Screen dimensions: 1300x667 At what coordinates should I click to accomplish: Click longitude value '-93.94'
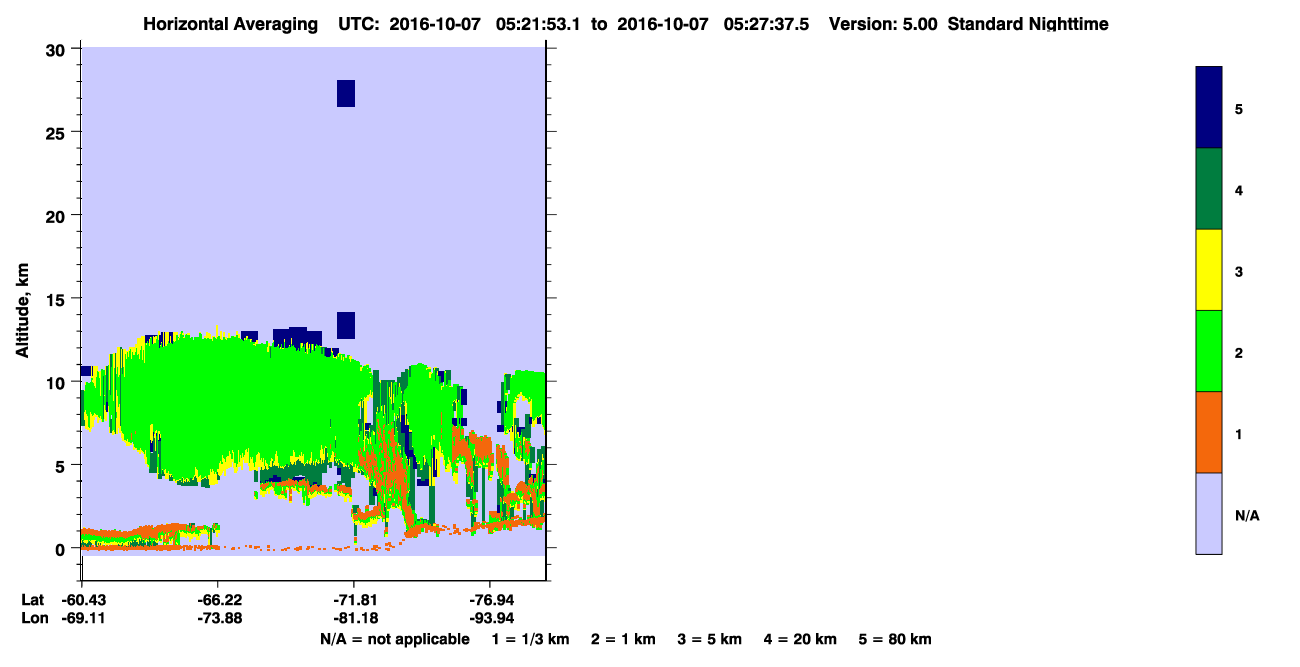point(490,619)
